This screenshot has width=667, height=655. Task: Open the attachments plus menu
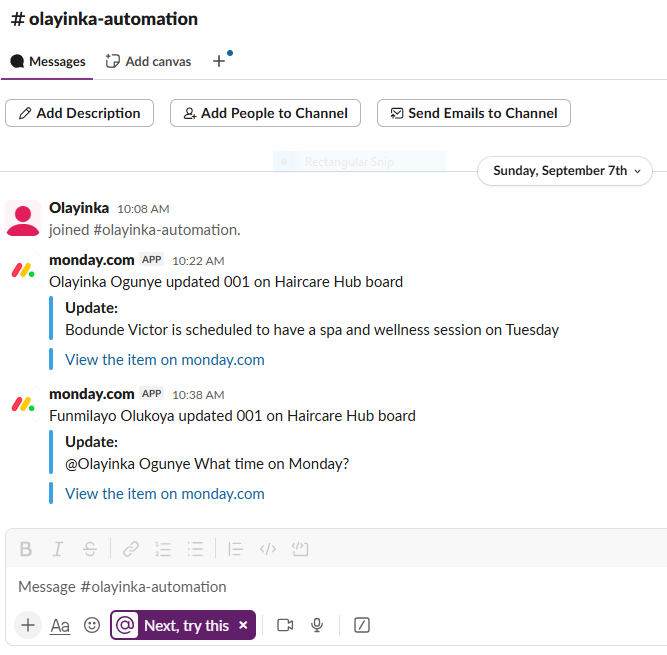tap(28, 625)
